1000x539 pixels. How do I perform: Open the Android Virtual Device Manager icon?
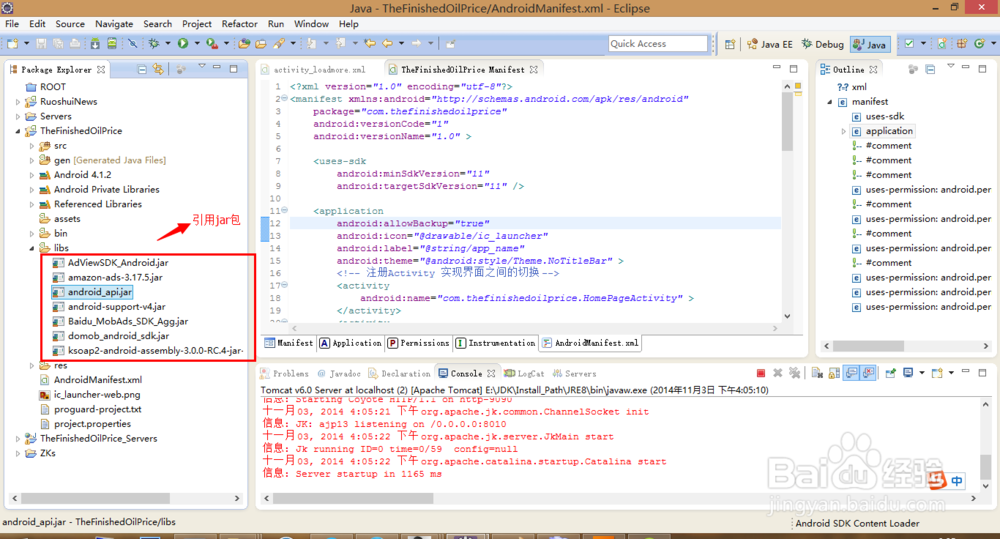pyautogui.click(x=112, y=43)
